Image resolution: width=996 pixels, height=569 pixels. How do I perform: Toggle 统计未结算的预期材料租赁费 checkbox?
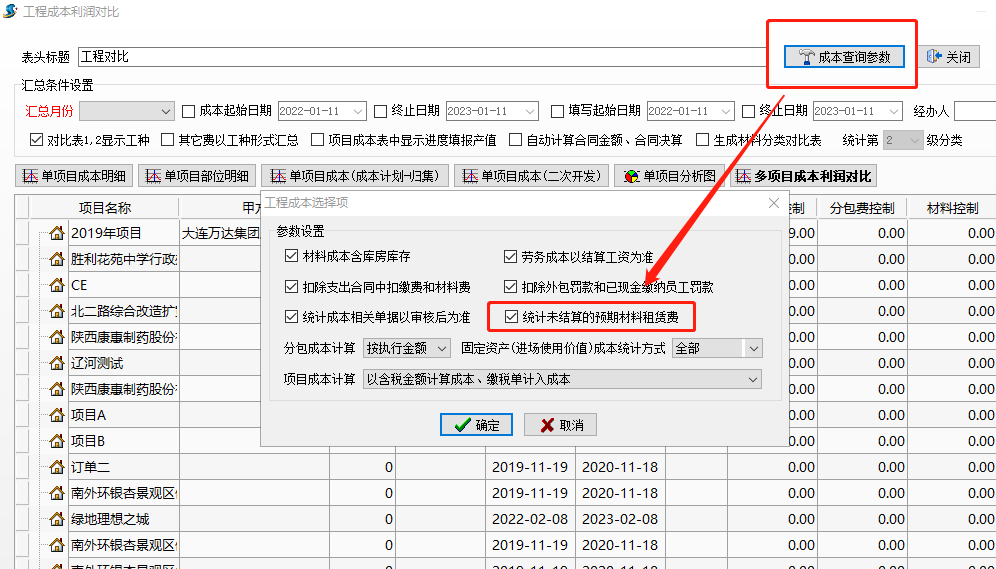coord(513,317)
